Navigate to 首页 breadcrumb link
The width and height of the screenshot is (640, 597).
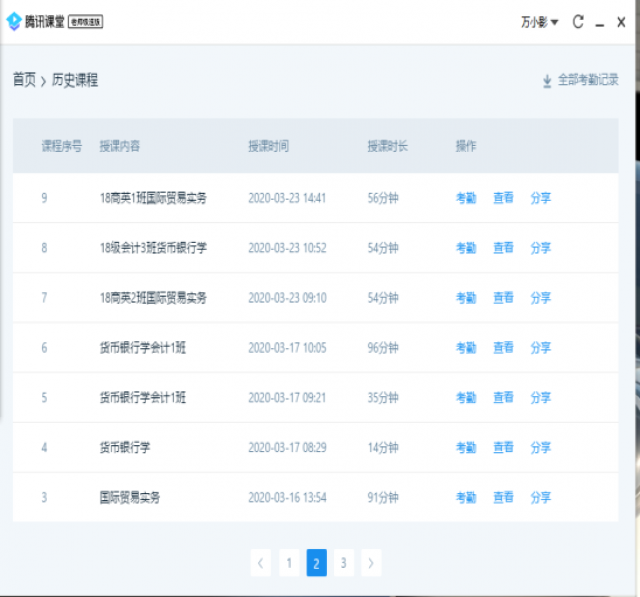tap(24, 80)
